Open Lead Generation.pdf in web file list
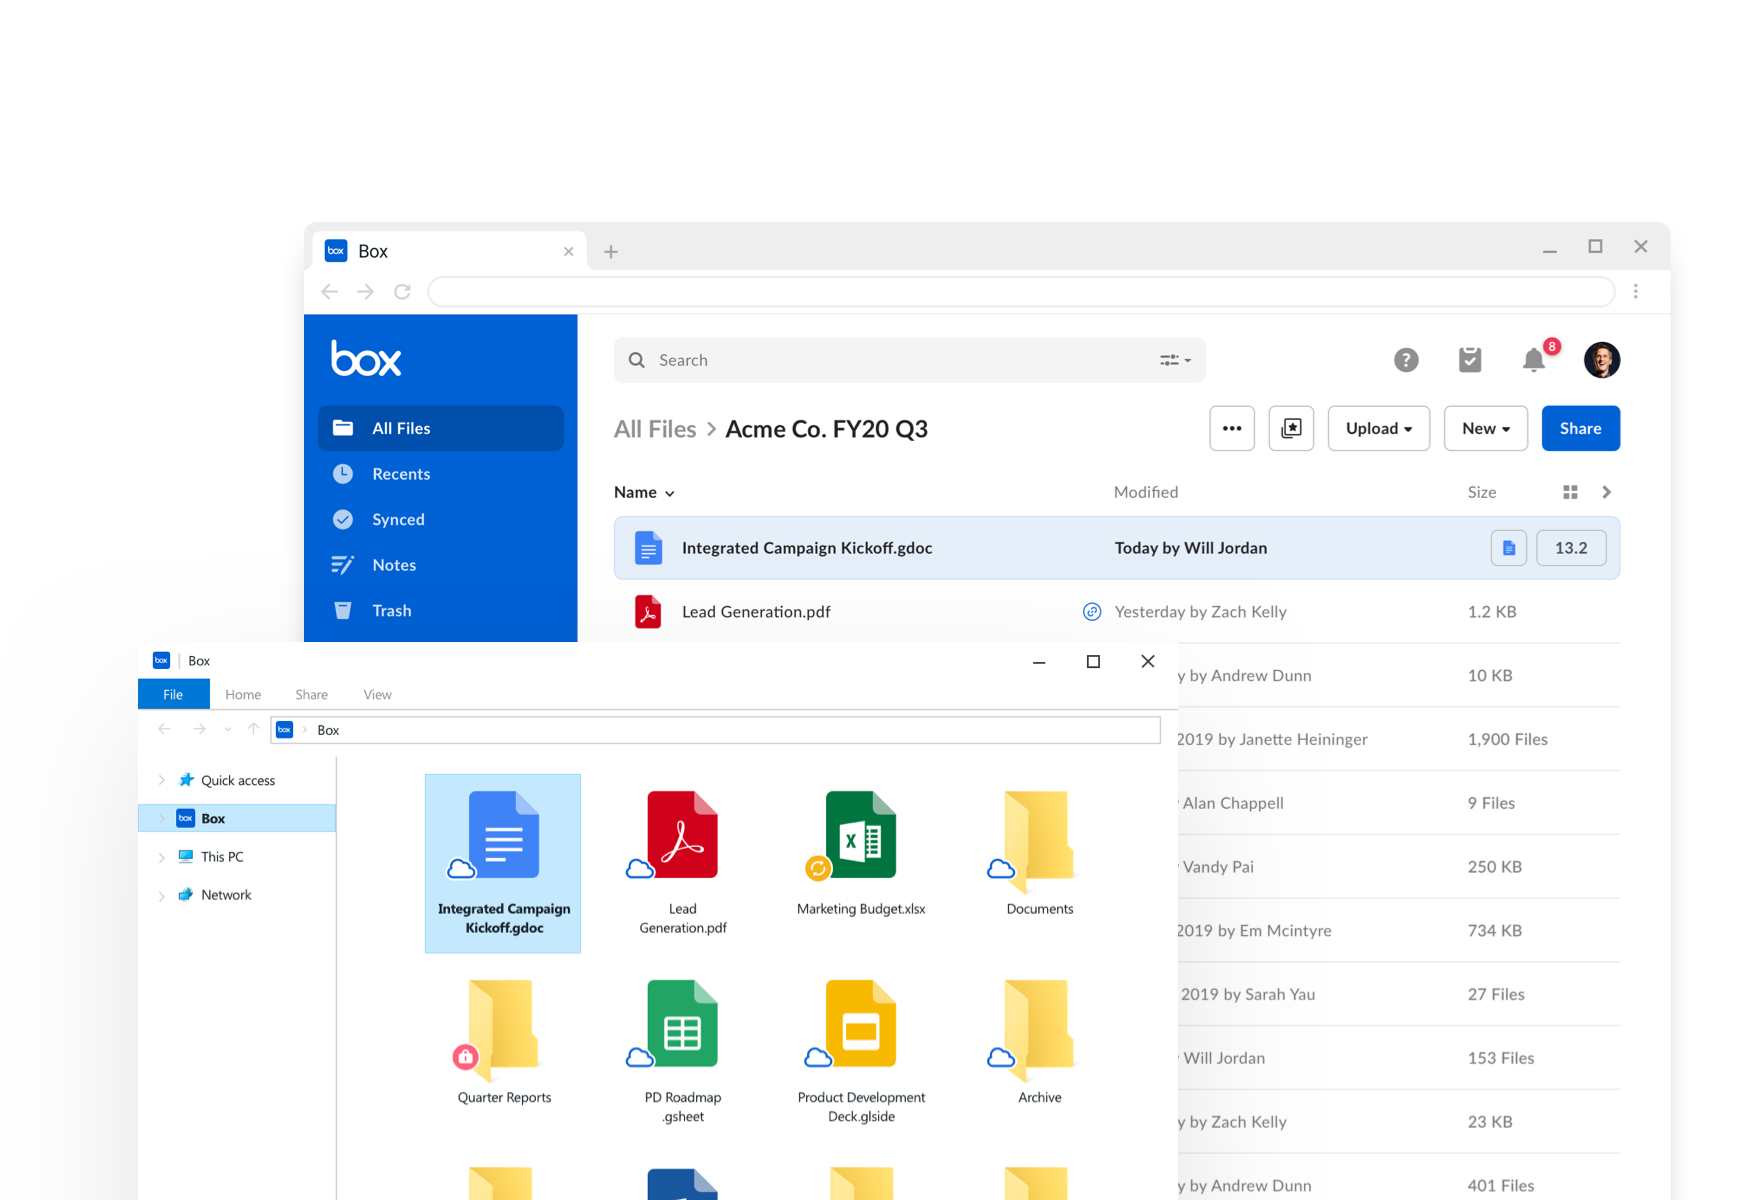The width and height of the screenshot is (1762, 1200). tap(756, 612)
